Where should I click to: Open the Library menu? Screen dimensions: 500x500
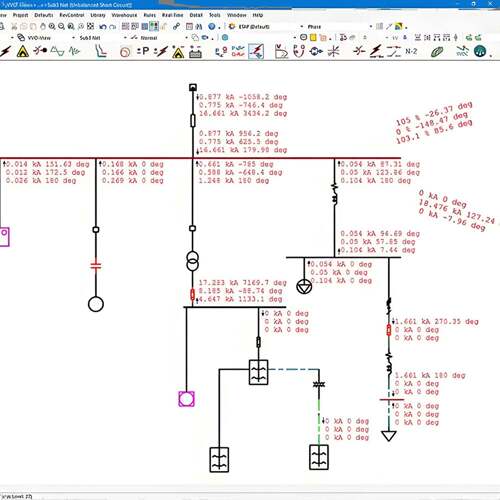[x=98, y=15]
